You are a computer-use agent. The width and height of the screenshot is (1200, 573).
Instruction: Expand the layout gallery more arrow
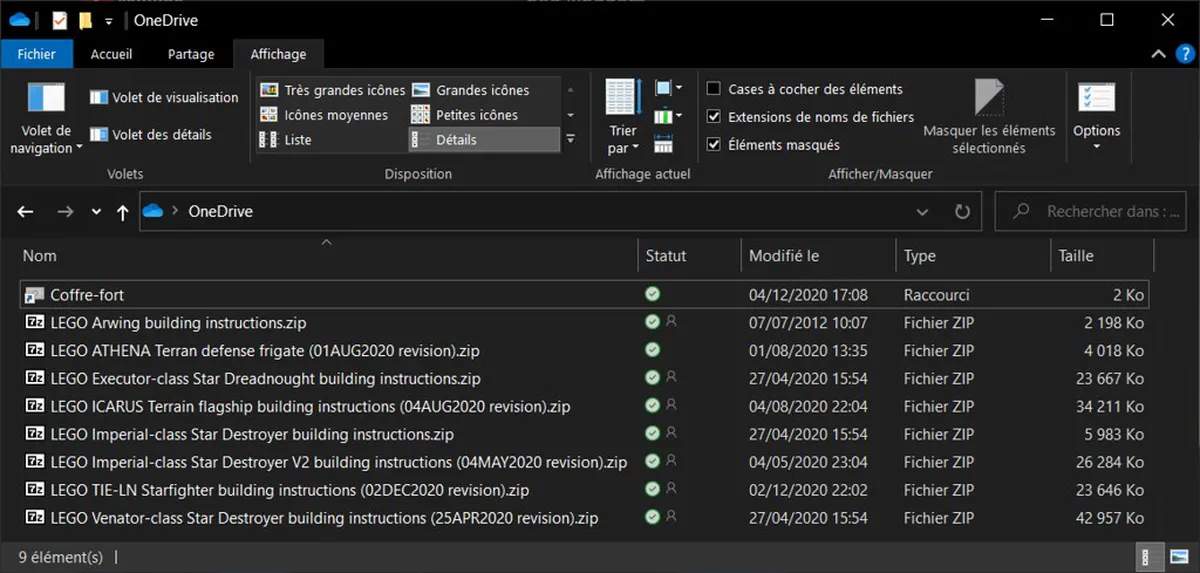click(570, 140)
